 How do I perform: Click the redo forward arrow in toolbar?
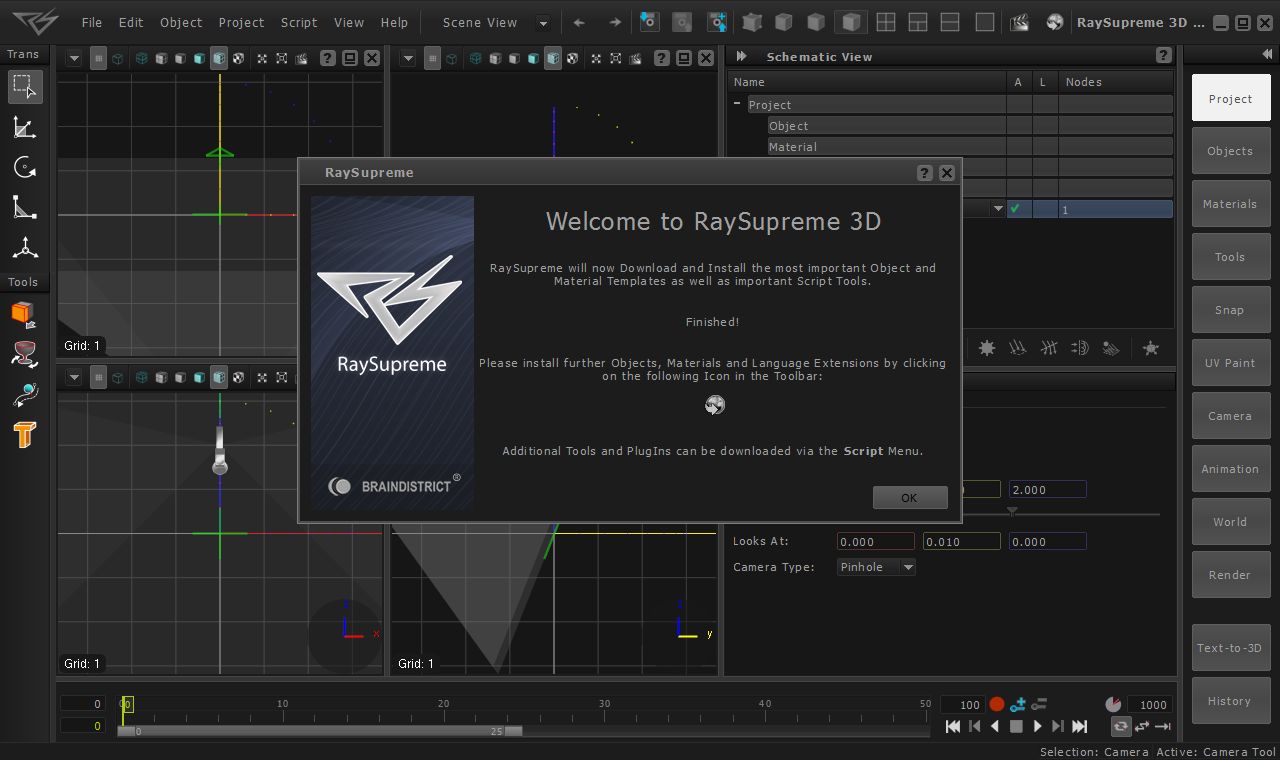point(615,22)
